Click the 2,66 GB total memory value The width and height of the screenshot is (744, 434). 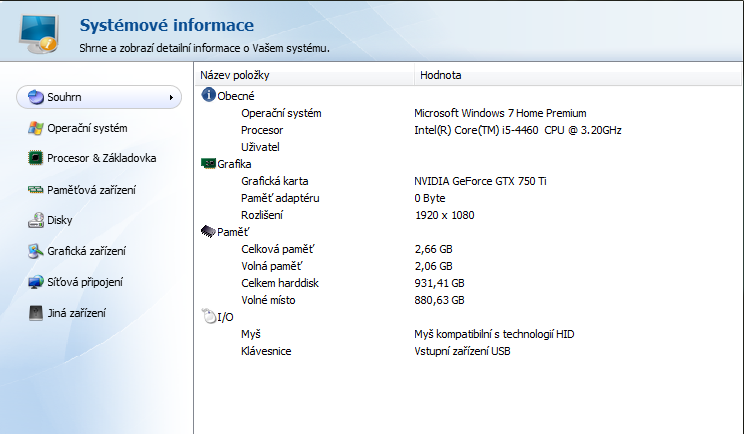coord(433,249)
